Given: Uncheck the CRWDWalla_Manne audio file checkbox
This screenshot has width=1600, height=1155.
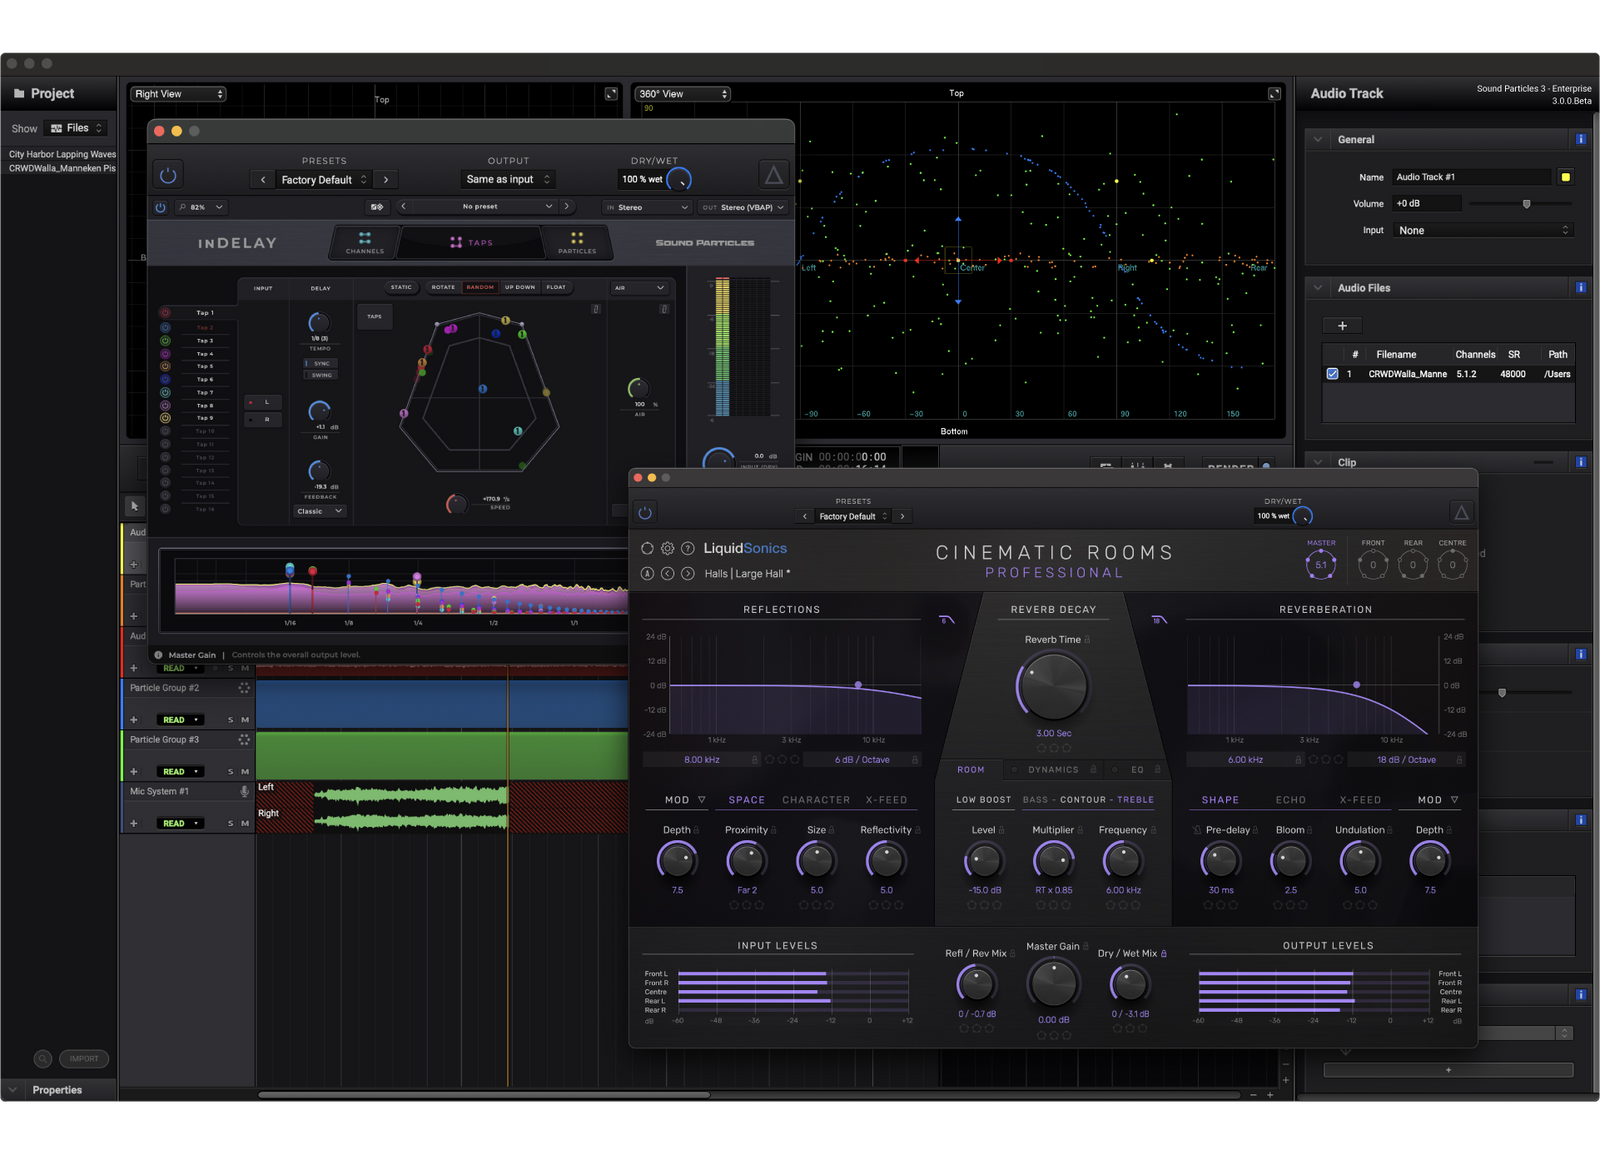Looking at the screenshot, I should click(1332, 374).
